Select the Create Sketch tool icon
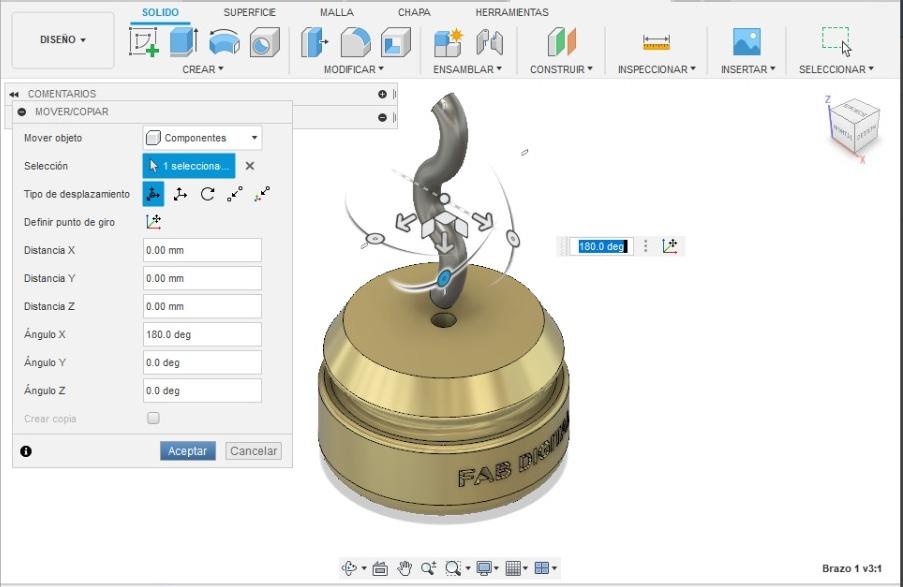Viewport: 903px width, 587px height. [144, 42]
